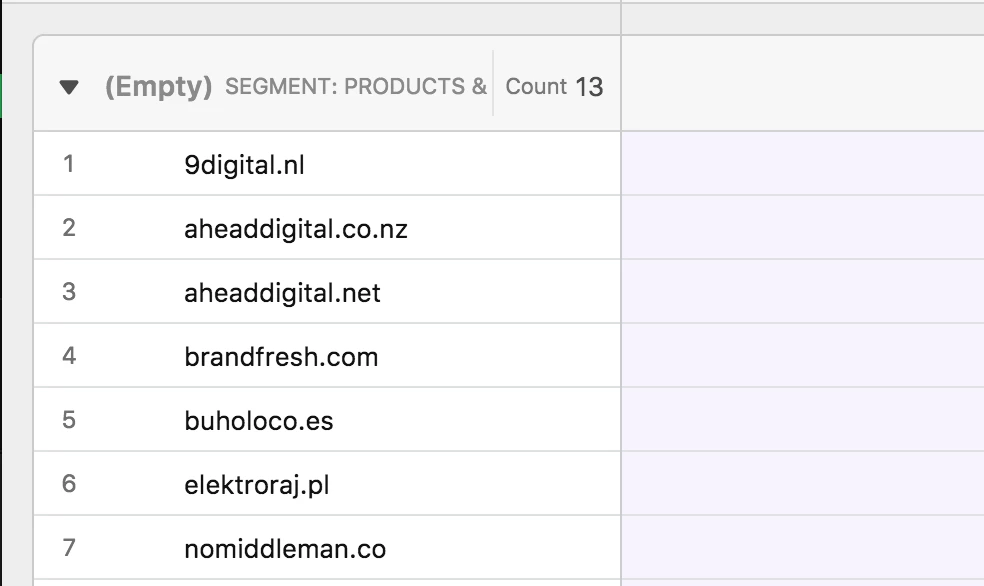Select the 9digital.nl cell
Image resolution: width=984 pixels, height=586 pixels.
click(245, 164)
